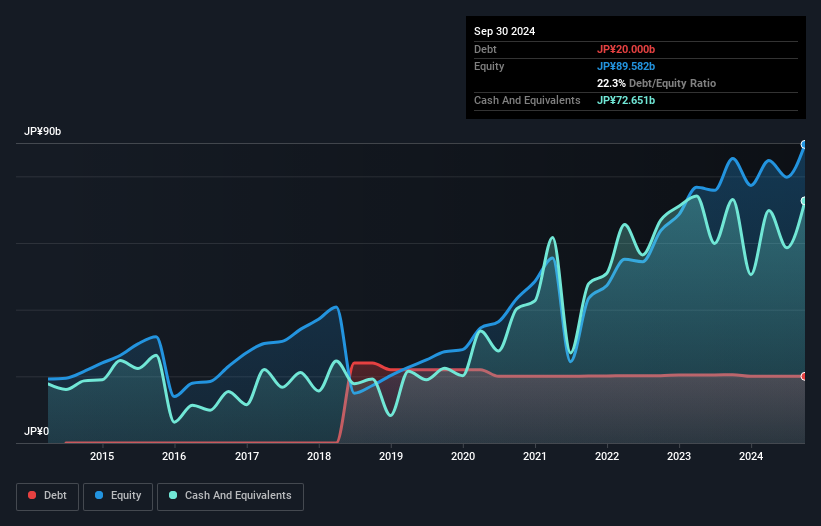821x526 pixels.
Task: Click the red Debt endpoint marker on the chart
Action: tap(804, 376)
